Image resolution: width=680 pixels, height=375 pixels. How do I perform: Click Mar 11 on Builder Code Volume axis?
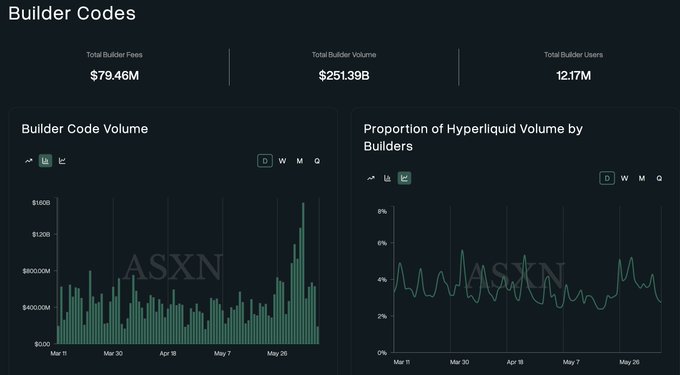(x=59, y=353)
